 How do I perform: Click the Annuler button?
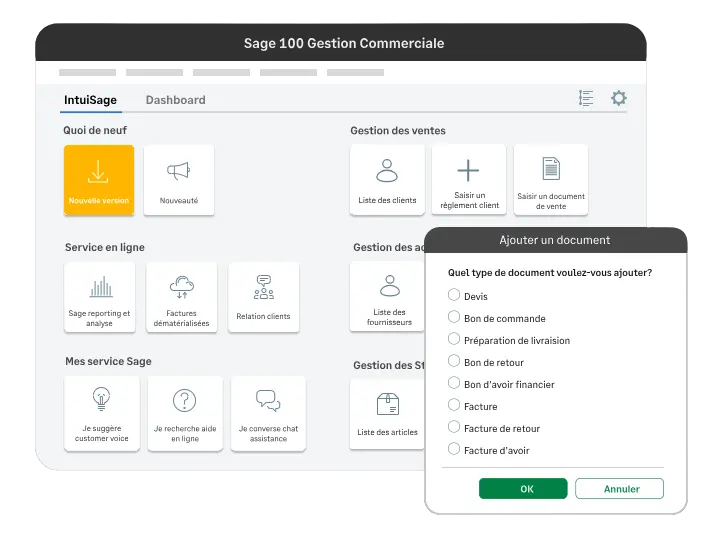pyautogui.click(x=619, y=489)
